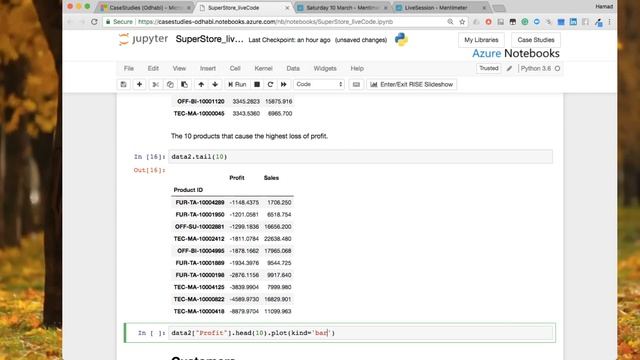This screenshot has height=360, width=640.
Task: Click the pencil edit icon near Trusted
Action: click(x=509, y=69)
